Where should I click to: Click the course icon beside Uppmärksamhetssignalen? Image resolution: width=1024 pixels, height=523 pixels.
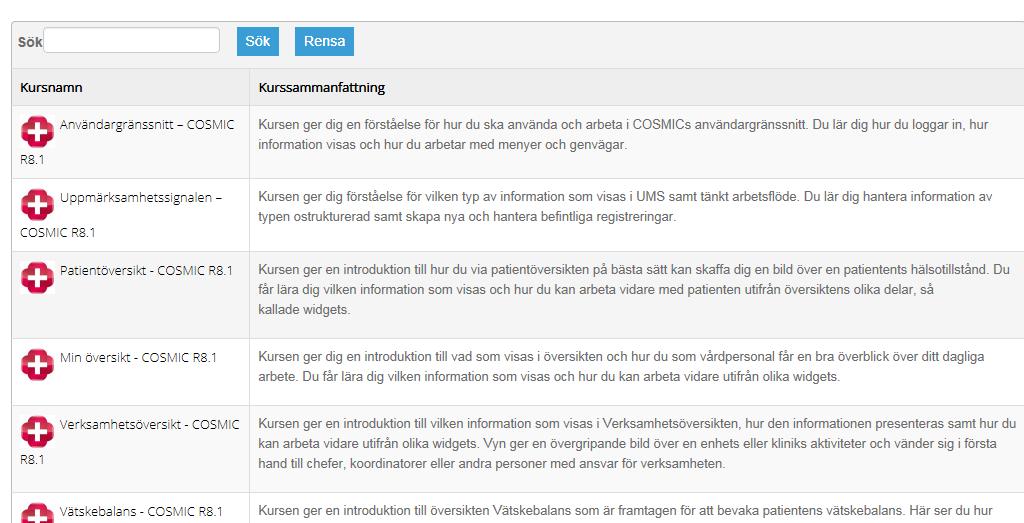point(37,204)
